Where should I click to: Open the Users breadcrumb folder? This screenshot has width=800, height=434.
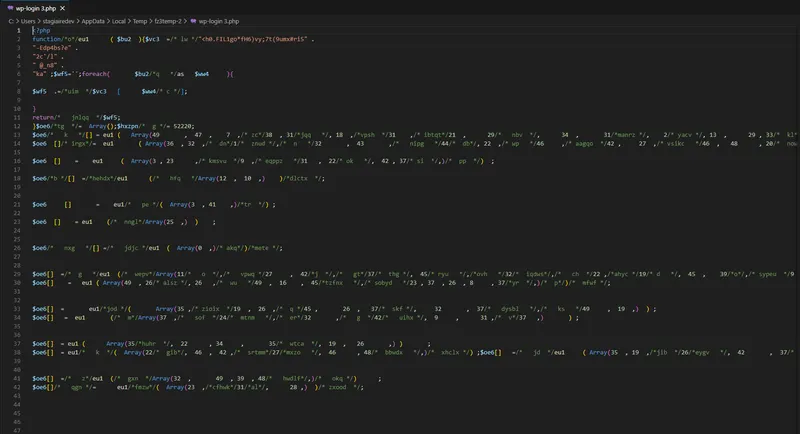pyautogui.click(x=28, y=21)
